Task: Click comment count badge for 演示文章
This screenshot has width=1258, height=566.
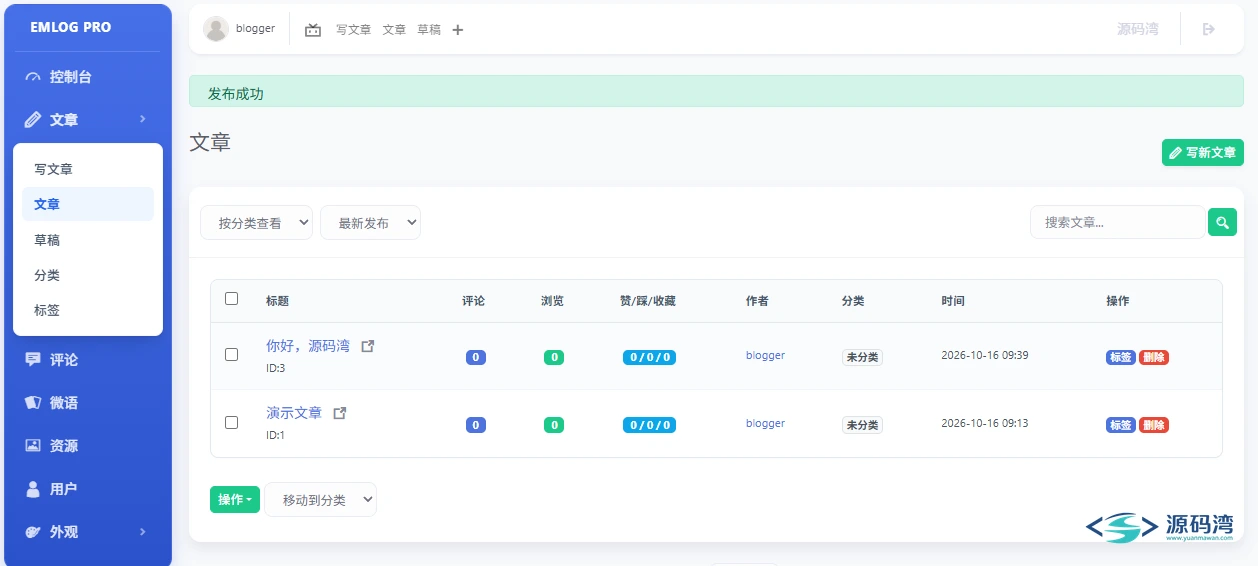Action: [x=476, y=425]
